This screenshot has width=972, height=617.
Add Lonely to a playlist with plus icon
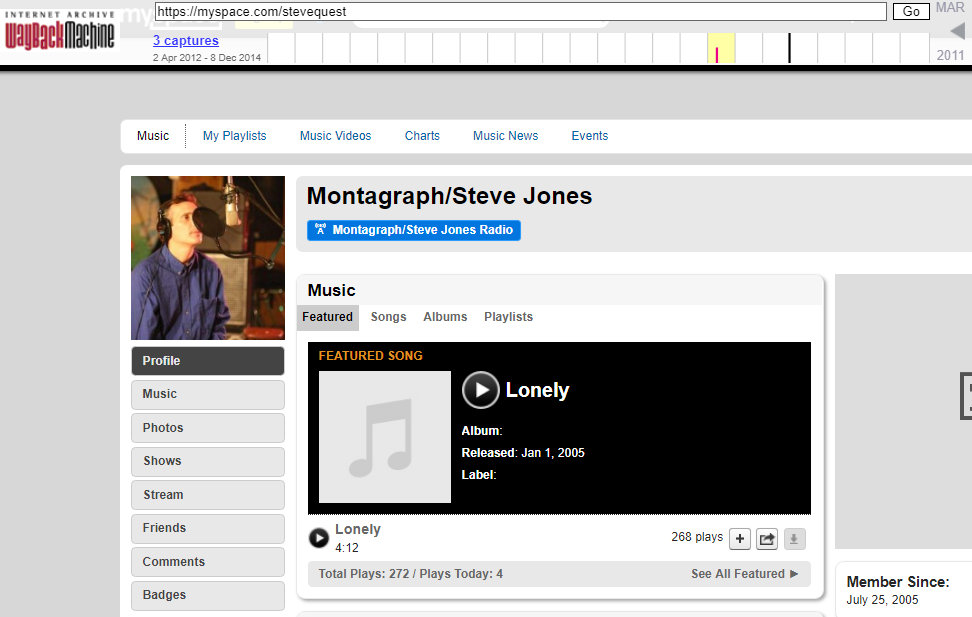click(740, 539)
